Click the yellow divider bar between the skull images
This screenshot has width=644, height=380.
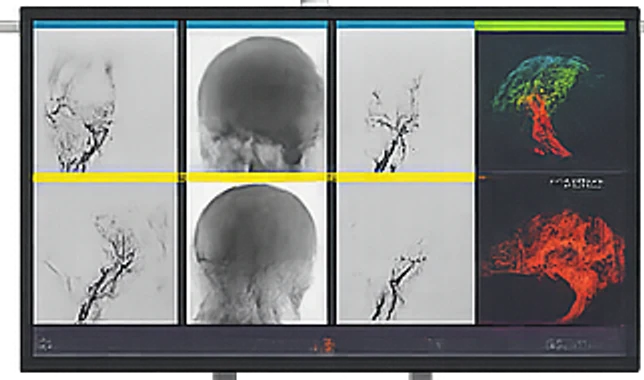(x=257, y=177)
